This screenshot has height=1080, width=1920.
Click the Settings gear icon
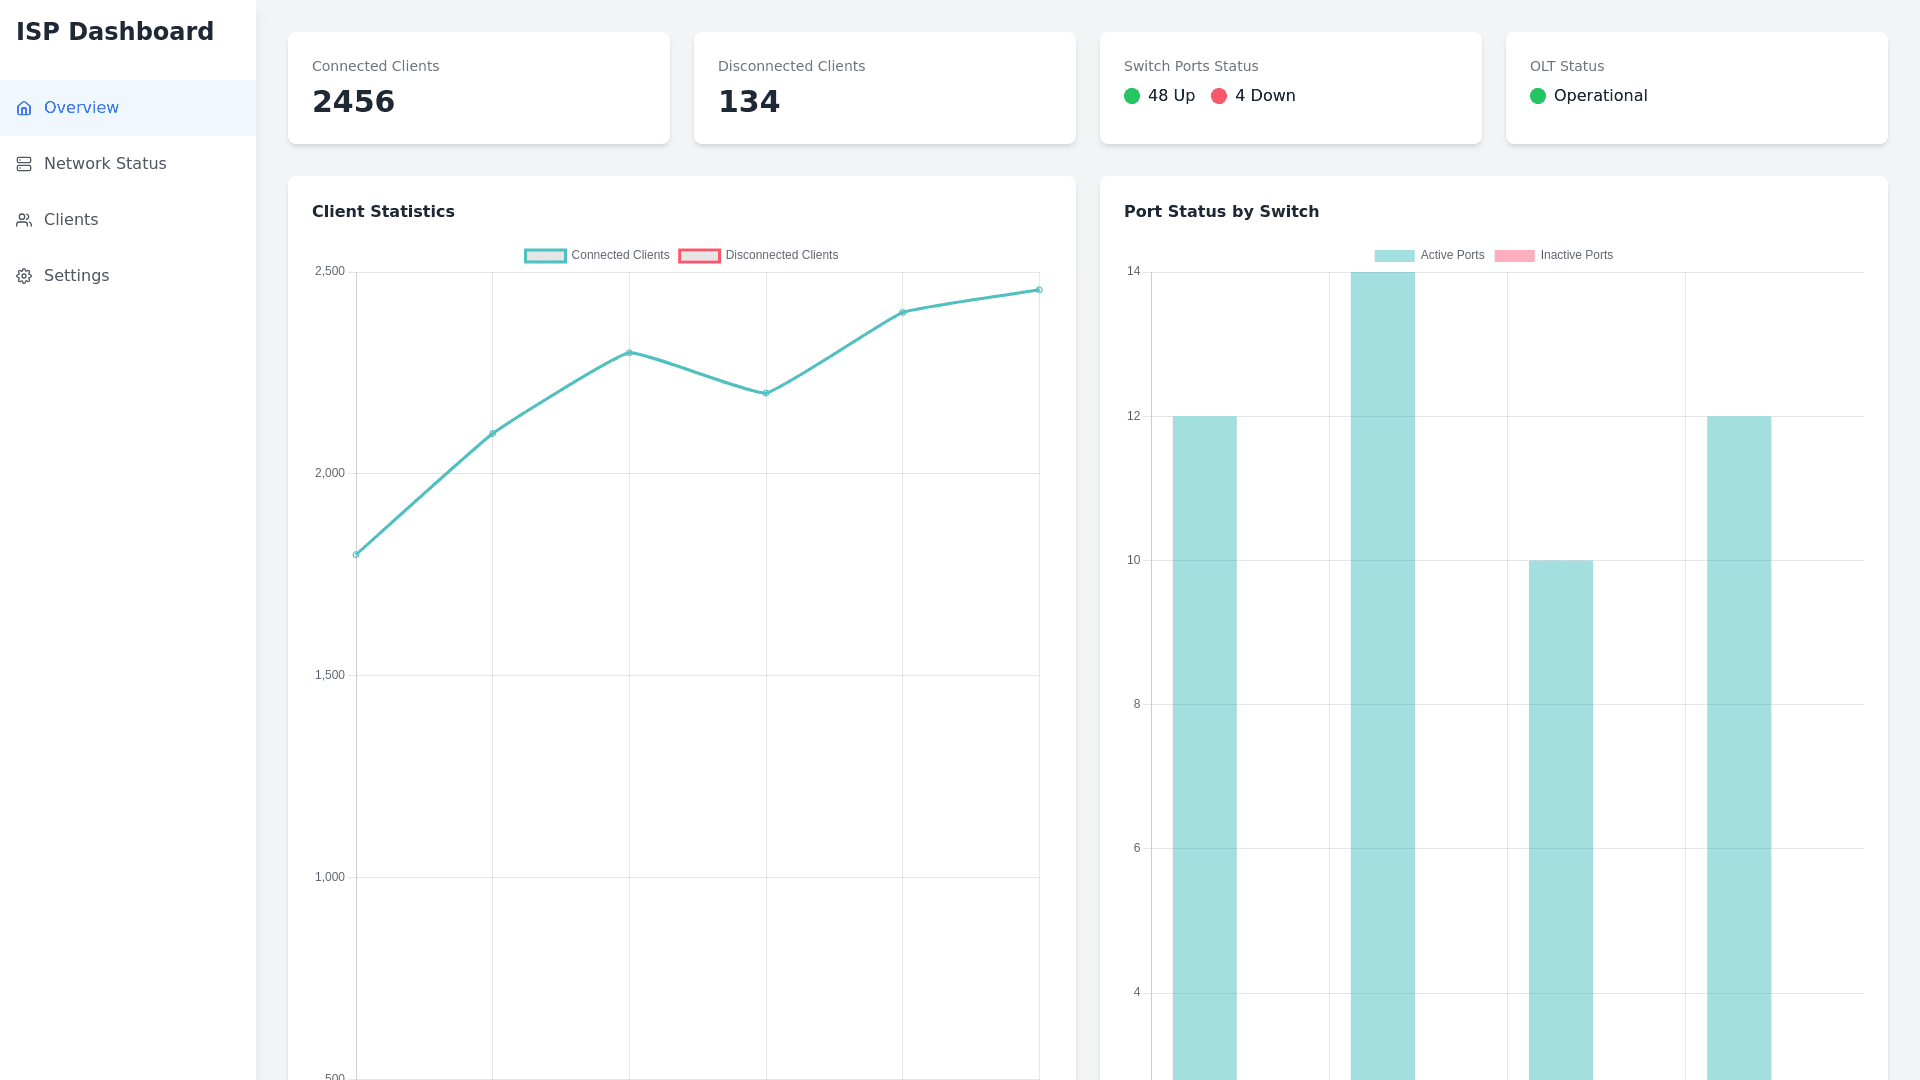point(24,276)
